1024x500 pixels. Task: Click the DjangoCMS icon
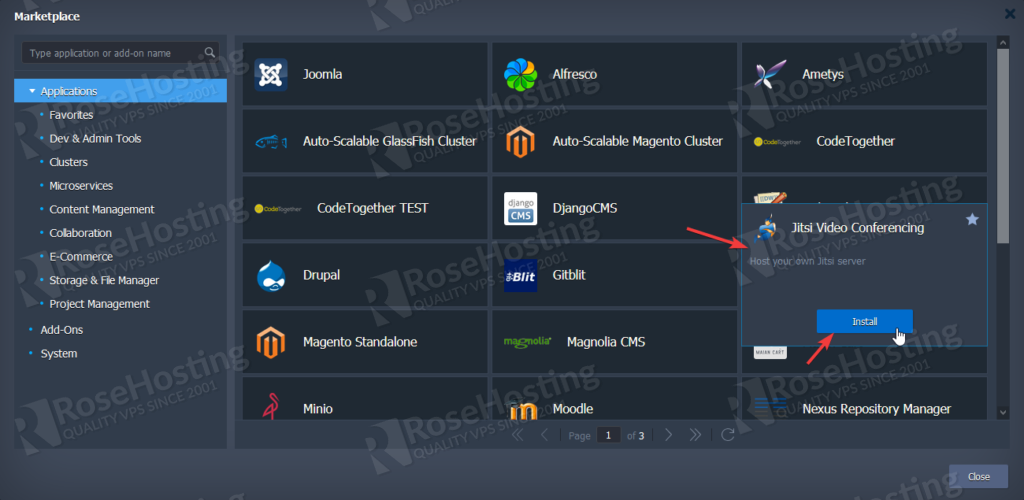(x=520, y=208)
